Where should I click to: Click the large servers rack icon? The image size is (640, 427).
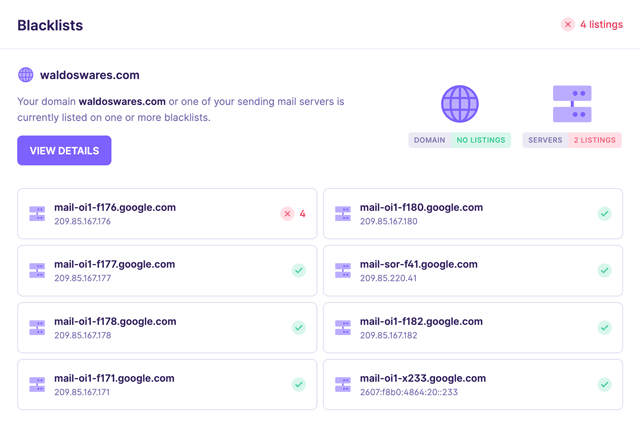[572, 104]
